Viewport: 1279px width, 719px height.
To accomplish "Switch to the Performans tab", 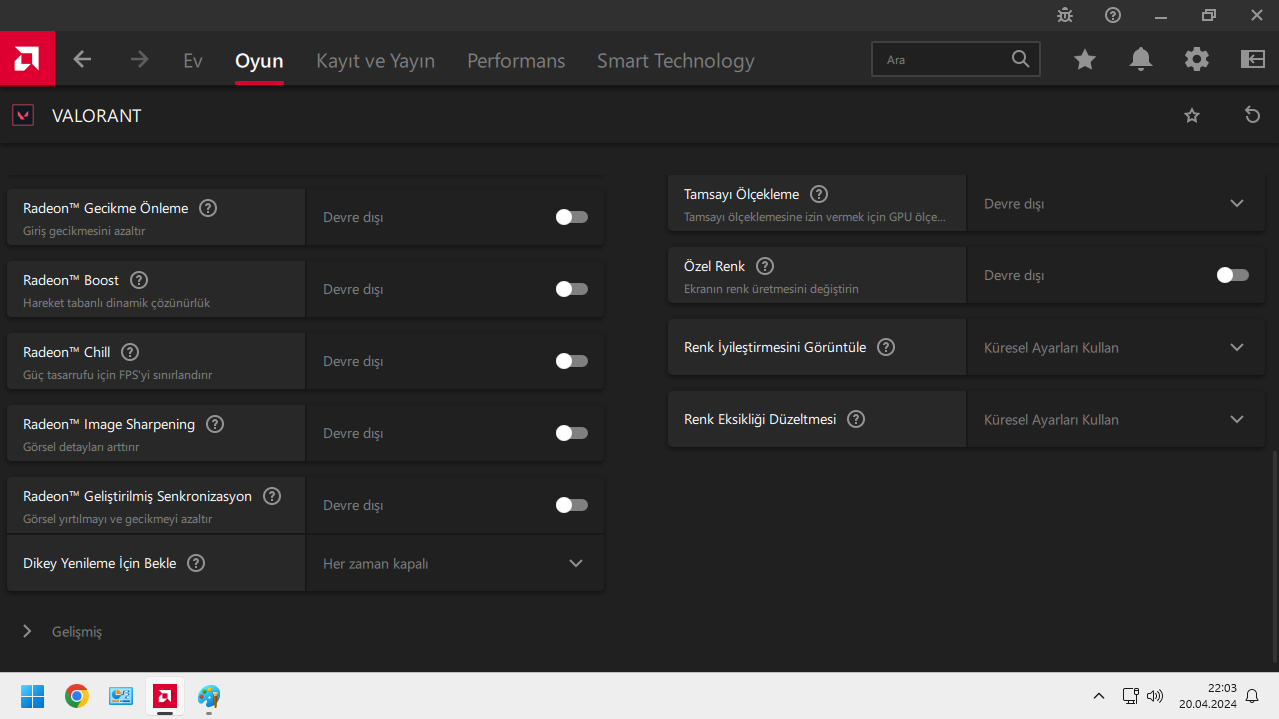I will (x=516, y=61).
